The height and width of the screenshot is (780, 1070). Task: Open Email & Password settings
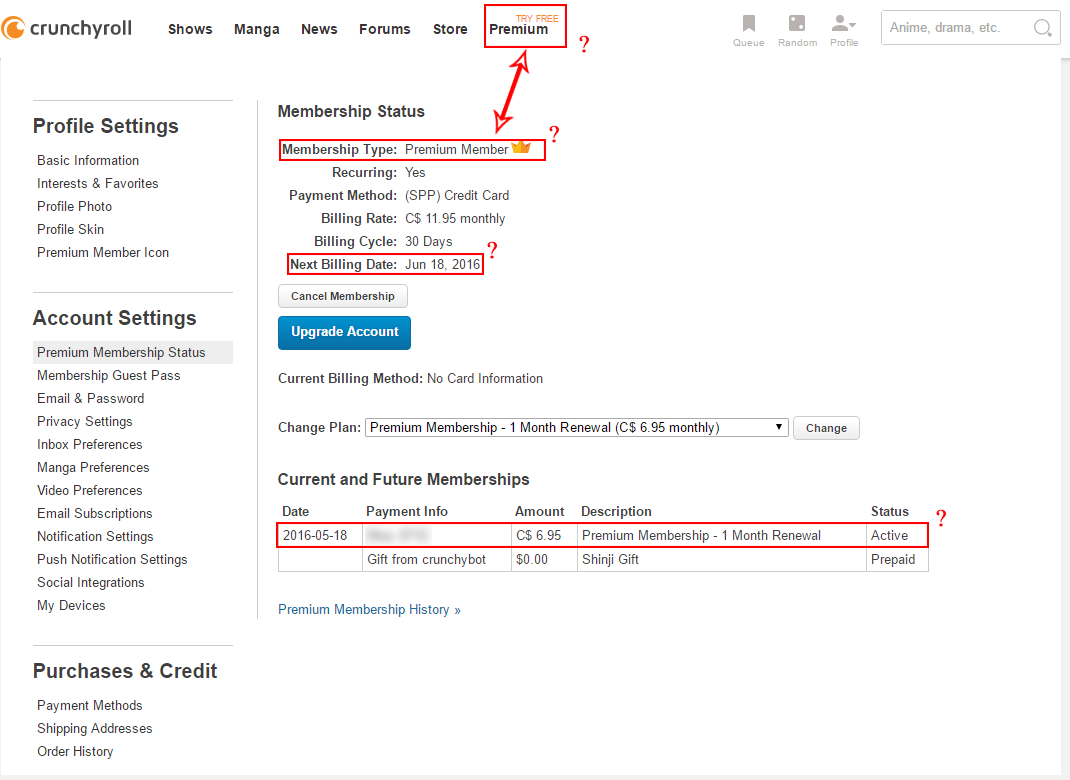click(91, 399)
